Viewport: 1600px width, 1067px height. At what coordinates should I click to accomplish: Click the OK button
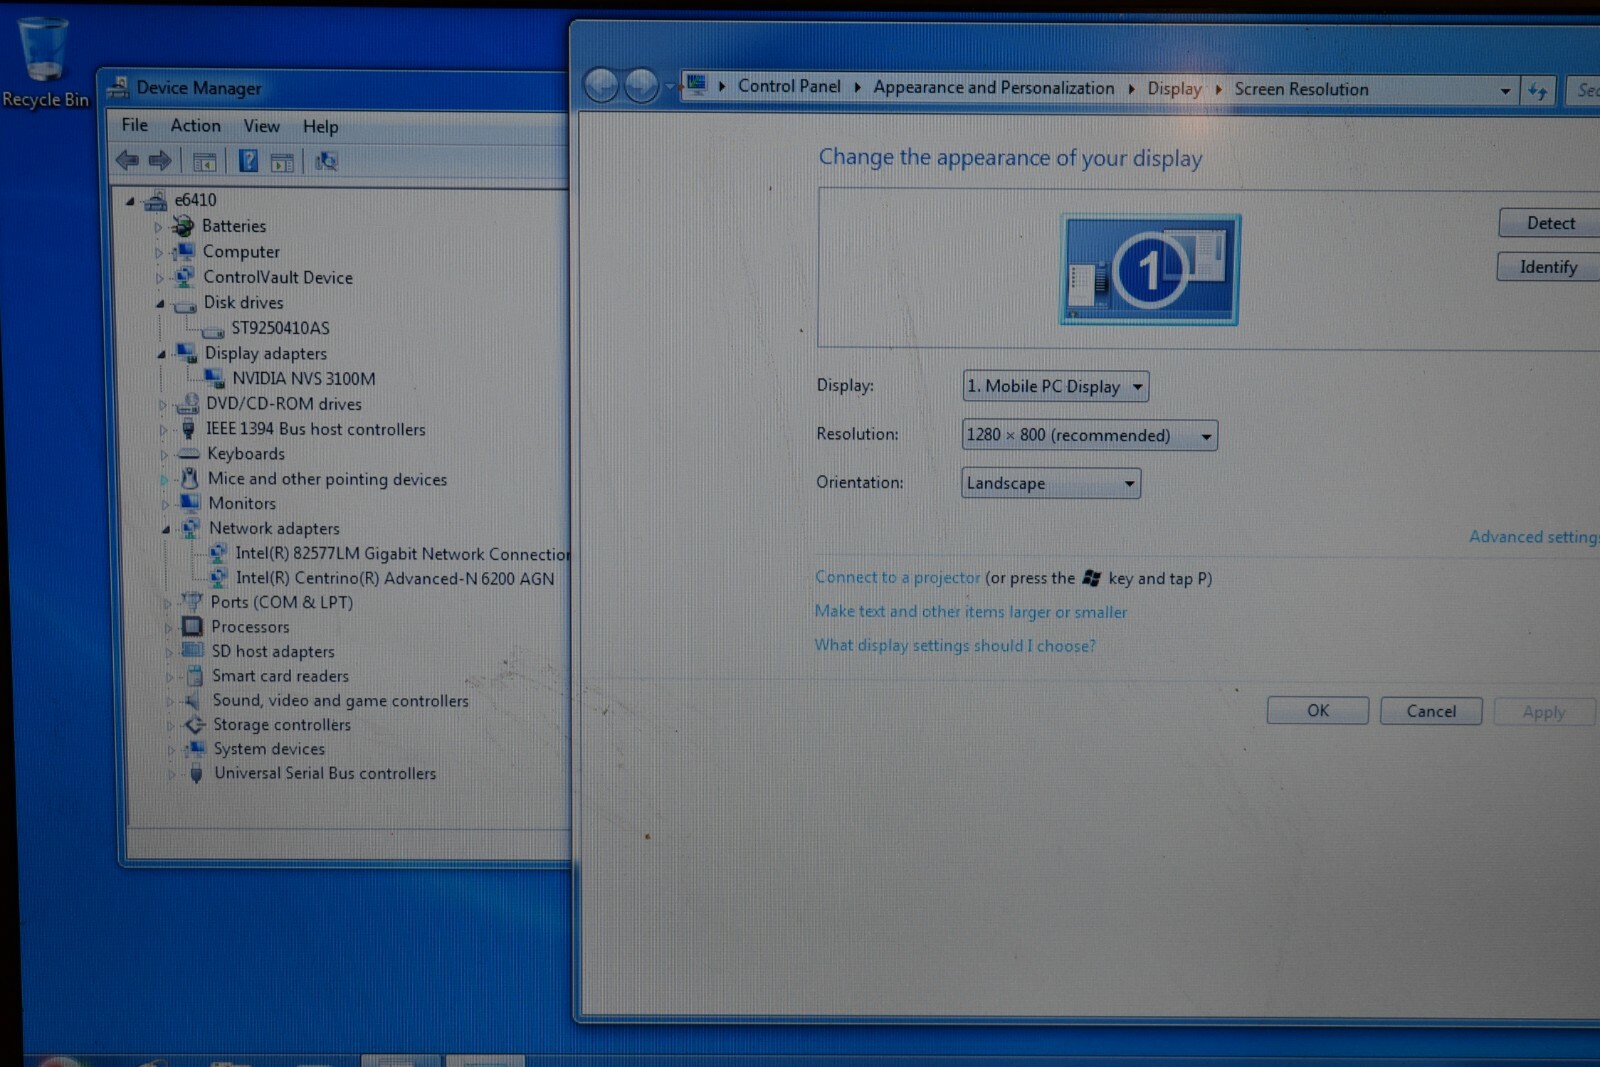1318,710
